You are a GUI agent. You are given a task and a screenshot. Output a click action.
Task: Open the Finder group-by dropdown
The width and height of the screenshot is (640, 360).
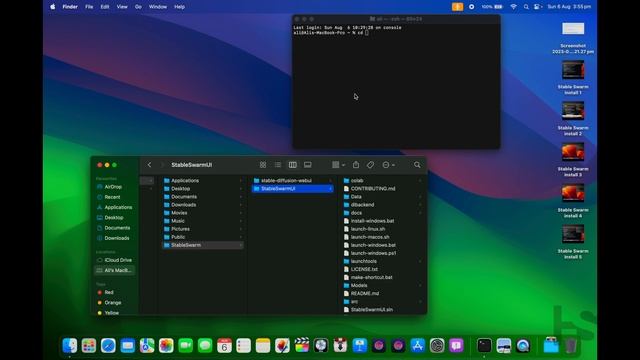pyautogui.click(x=338, y=165)
